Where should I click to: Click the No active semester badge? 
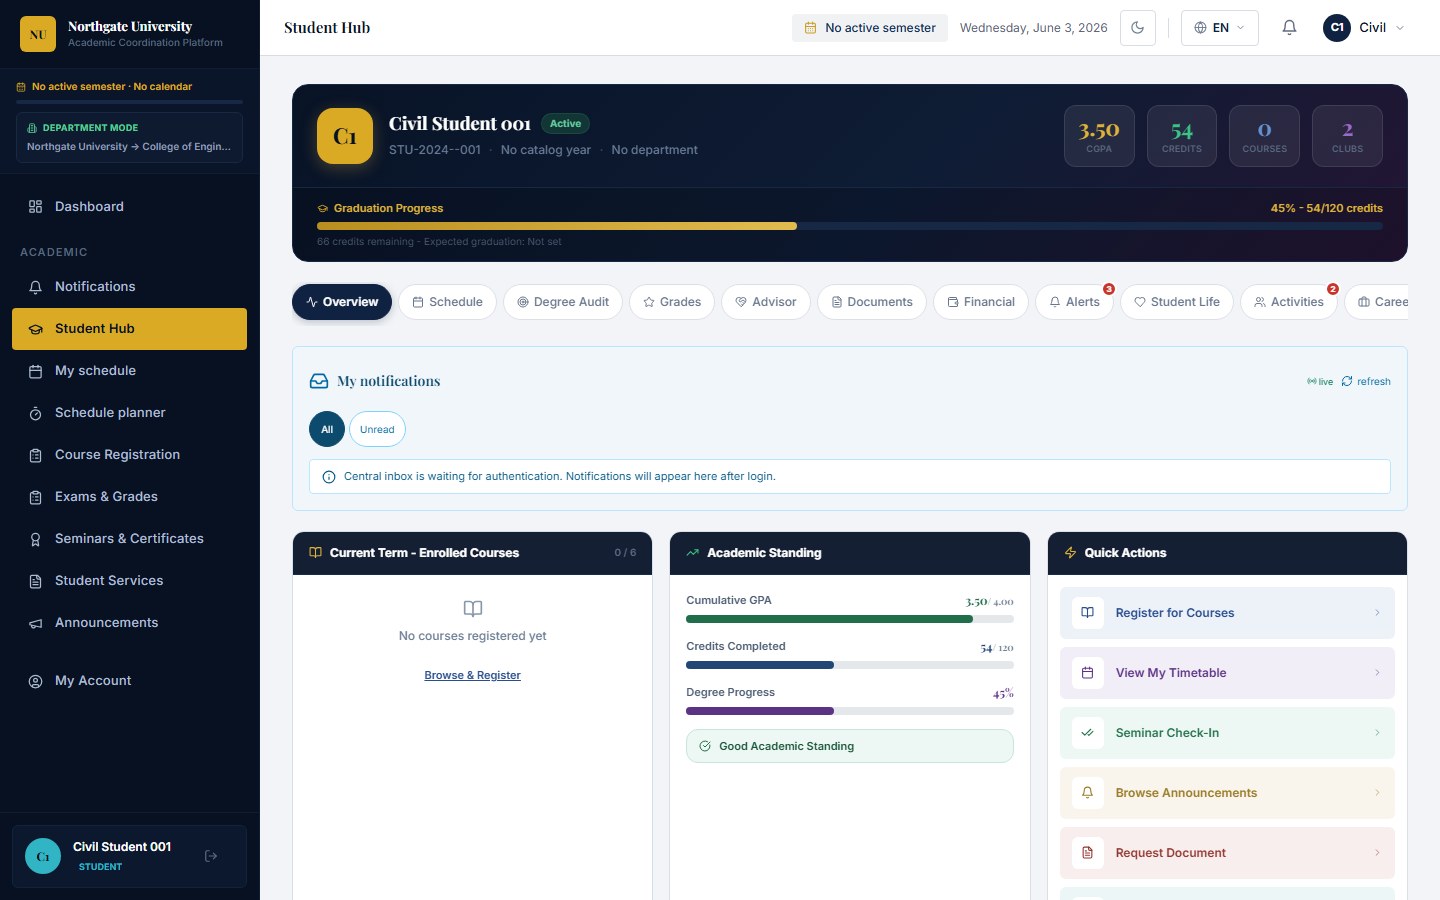click(x=870, y=28)
